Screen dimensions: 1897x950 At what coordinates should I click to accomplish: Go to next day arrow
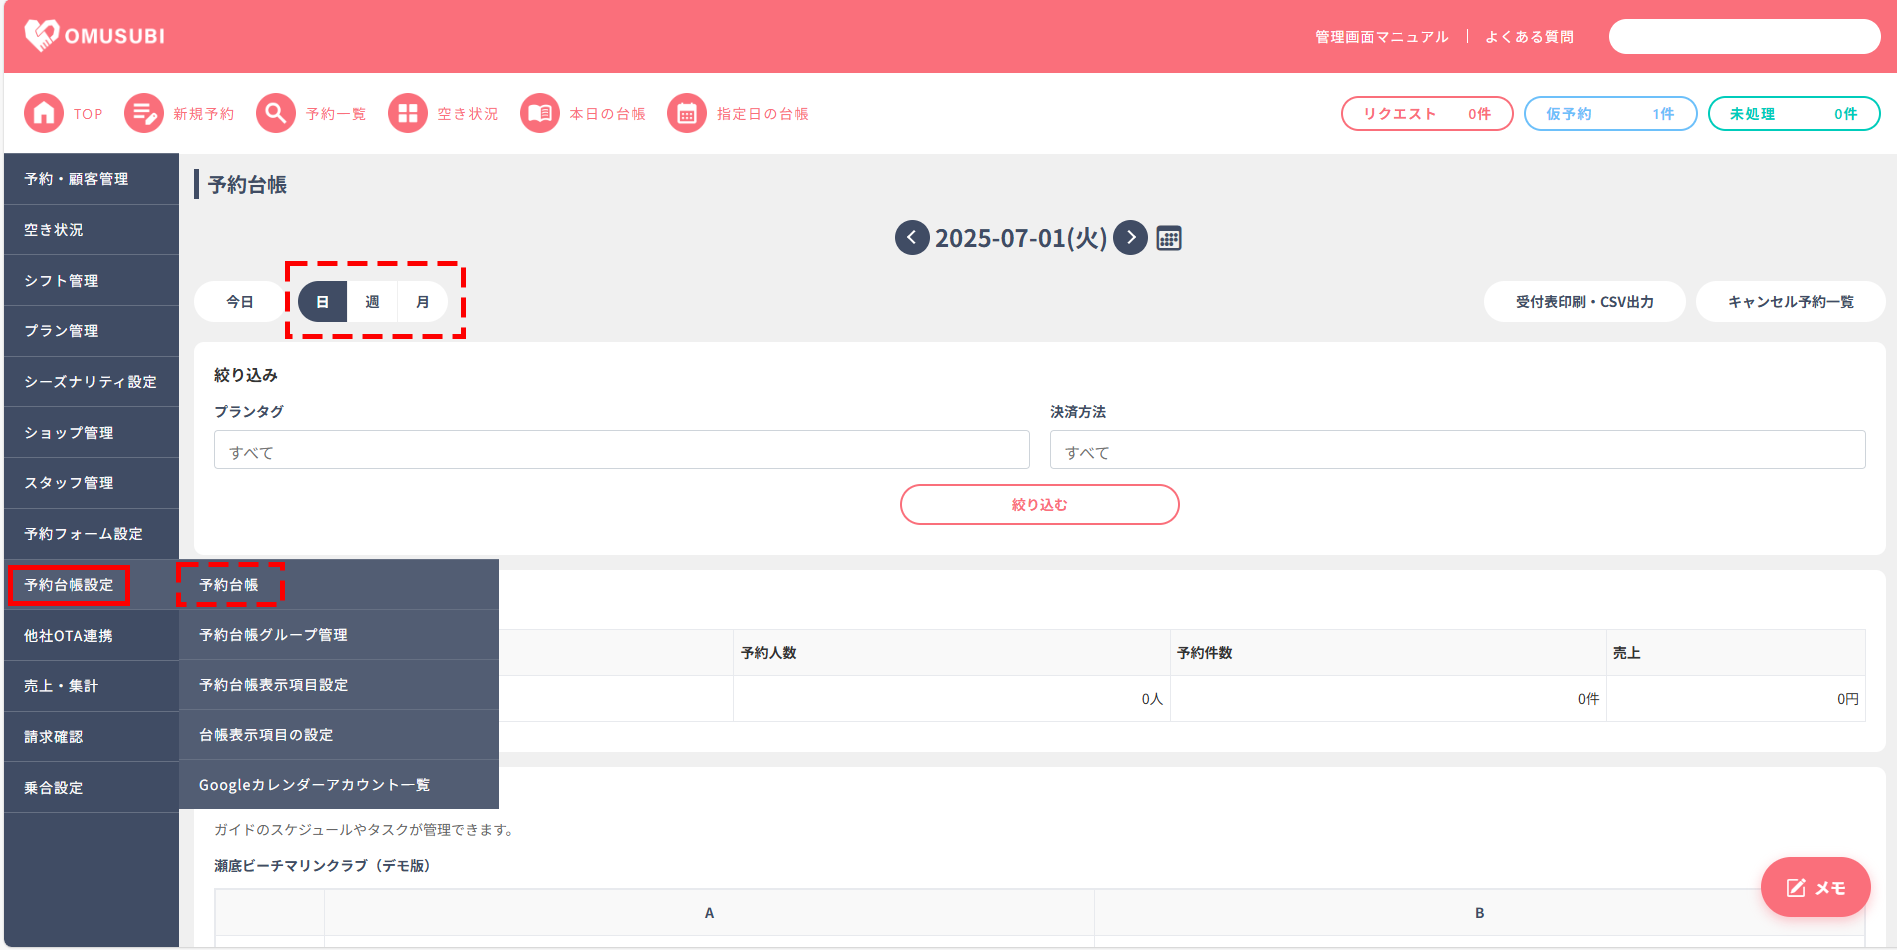point(1130,238)
